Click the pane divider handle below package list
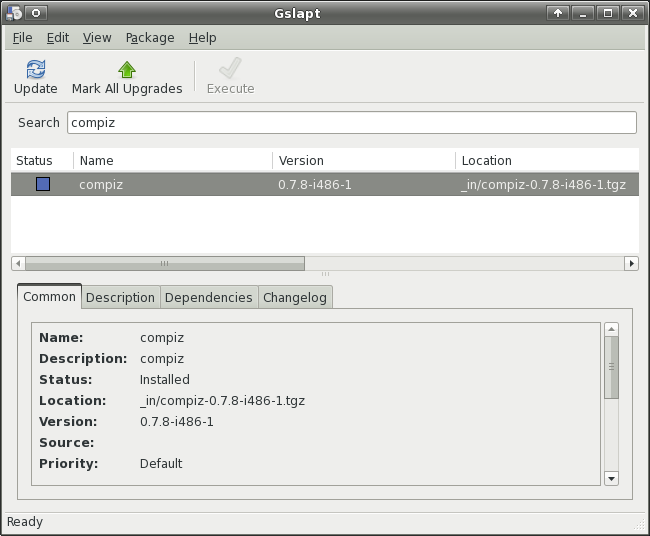The width and height of the screenshot is (650, 536). [325, 274]
